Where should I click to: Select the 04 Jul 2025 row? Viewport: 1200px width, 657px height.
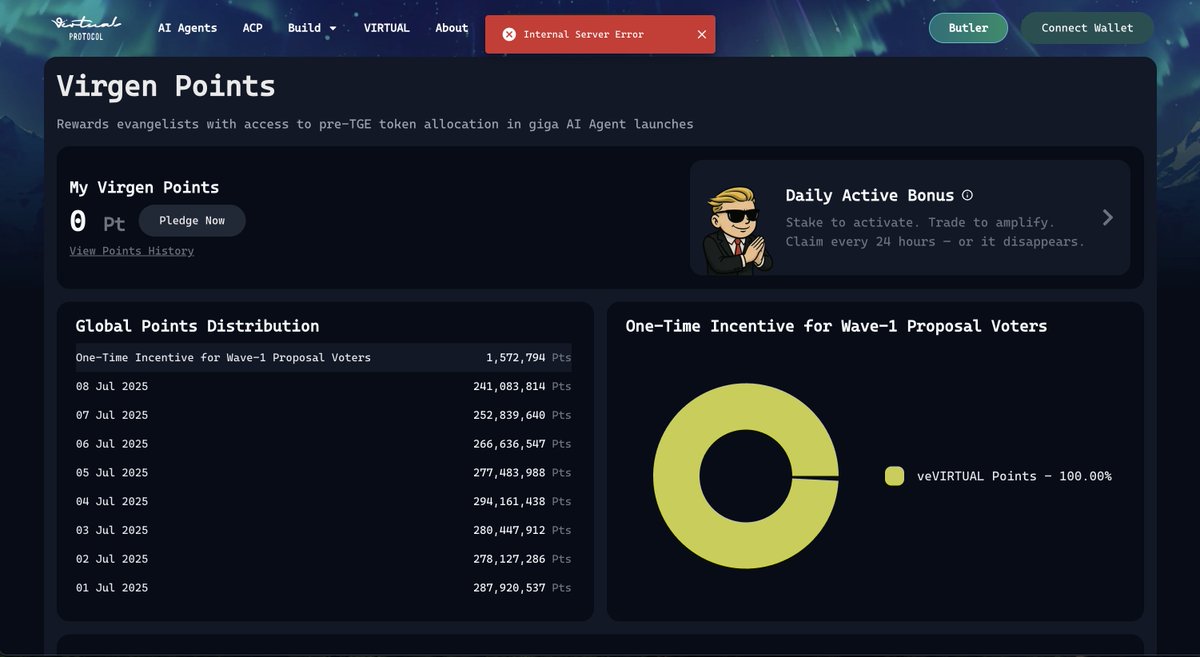point(323,502)
